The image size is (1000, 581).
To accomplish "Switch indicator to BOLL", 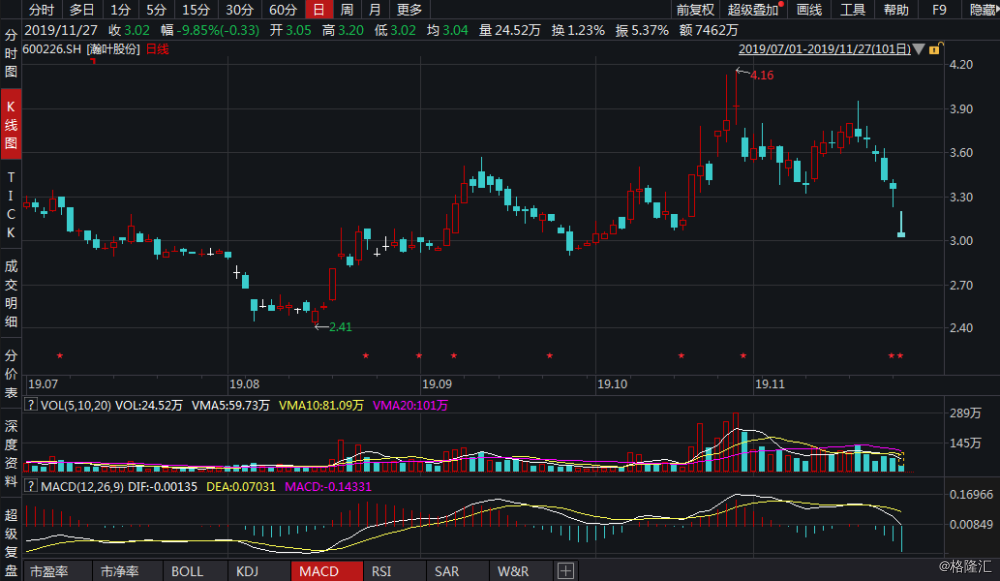I will [x=188, y=571].
